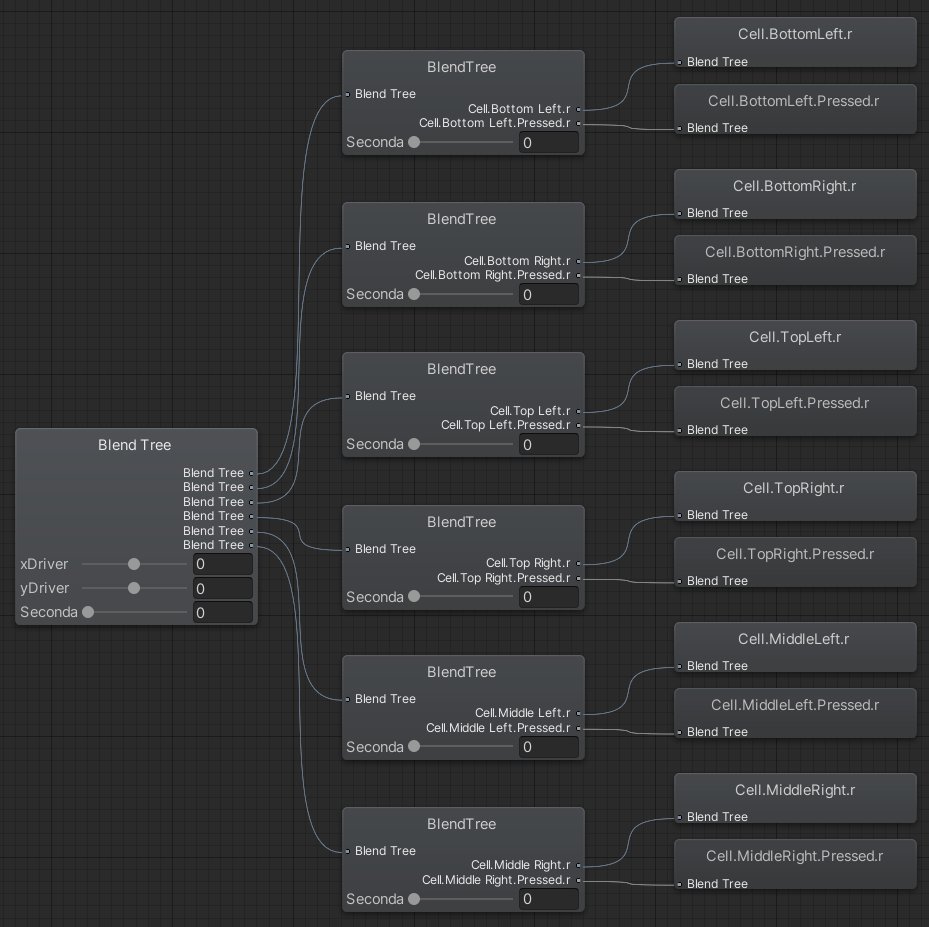Click the yDriver value input field
Screen dimensions: 929x927
223,588
